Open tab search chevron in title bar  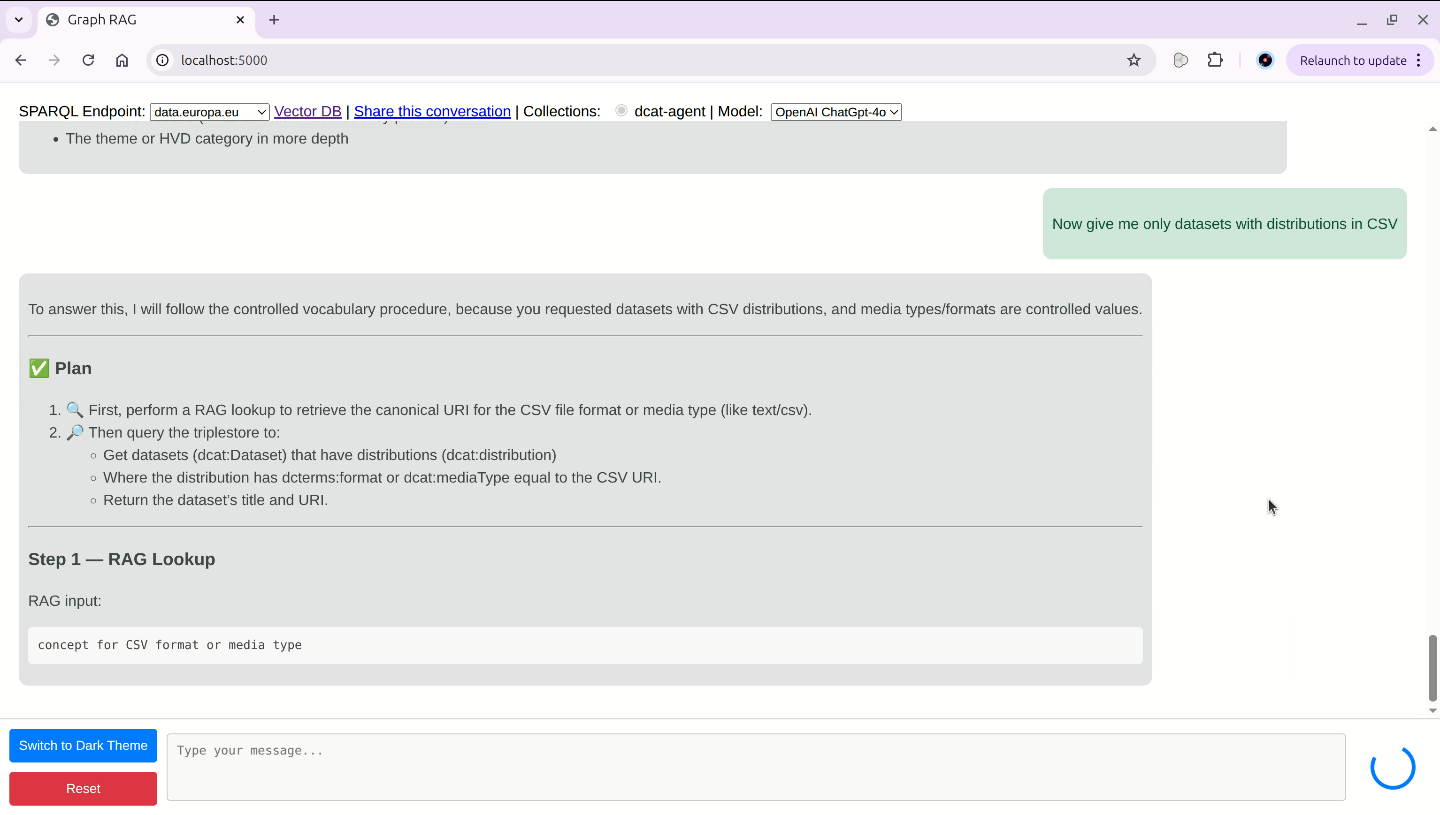tap(18, 20)
